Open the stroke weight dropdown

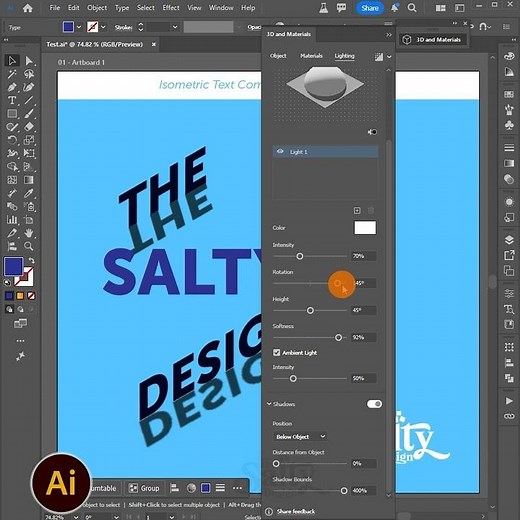[175, 27]
